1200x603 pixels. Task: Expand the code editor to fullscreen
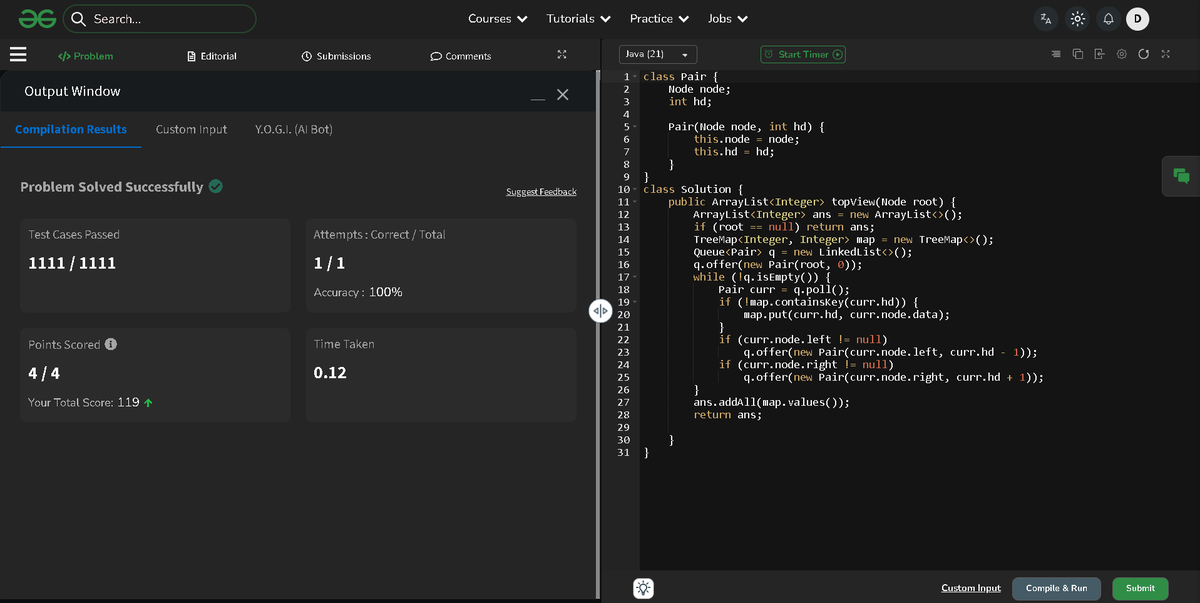pos(1165,54)
